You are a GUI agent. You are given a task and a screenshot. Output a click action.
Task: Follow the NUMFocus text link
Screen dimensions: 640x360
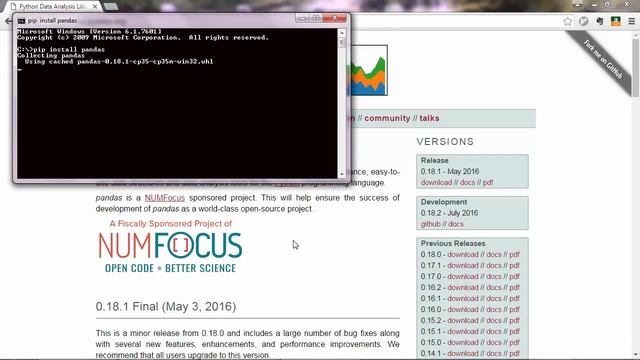(x=164, y=198)
